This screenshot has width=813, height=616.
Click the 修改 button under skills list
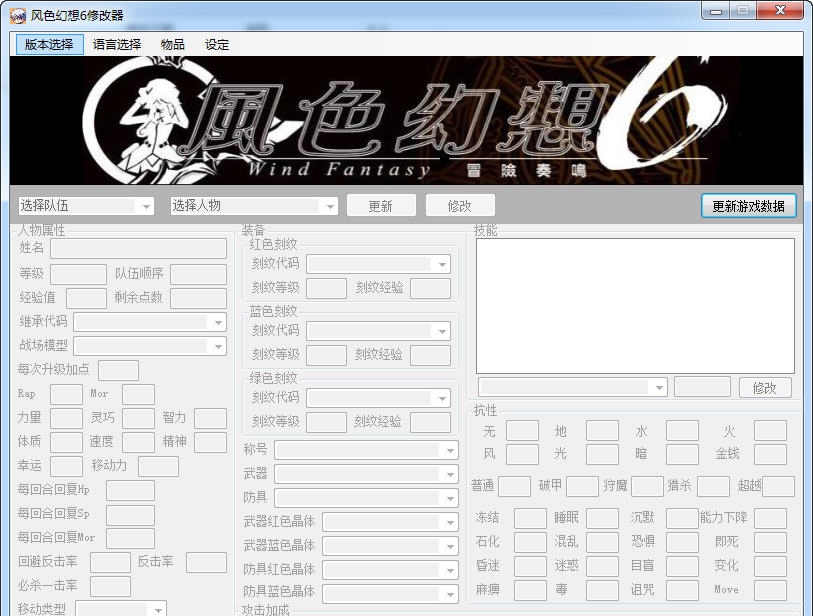(765, 387)
